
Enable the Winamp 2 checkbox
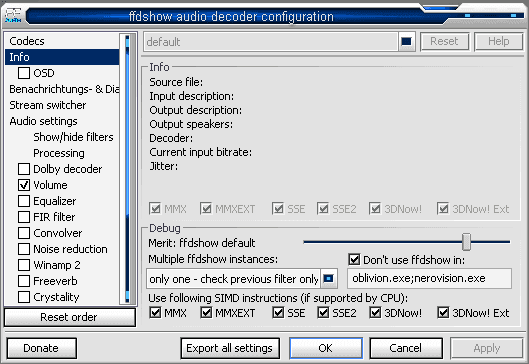[x=24, y=265]
